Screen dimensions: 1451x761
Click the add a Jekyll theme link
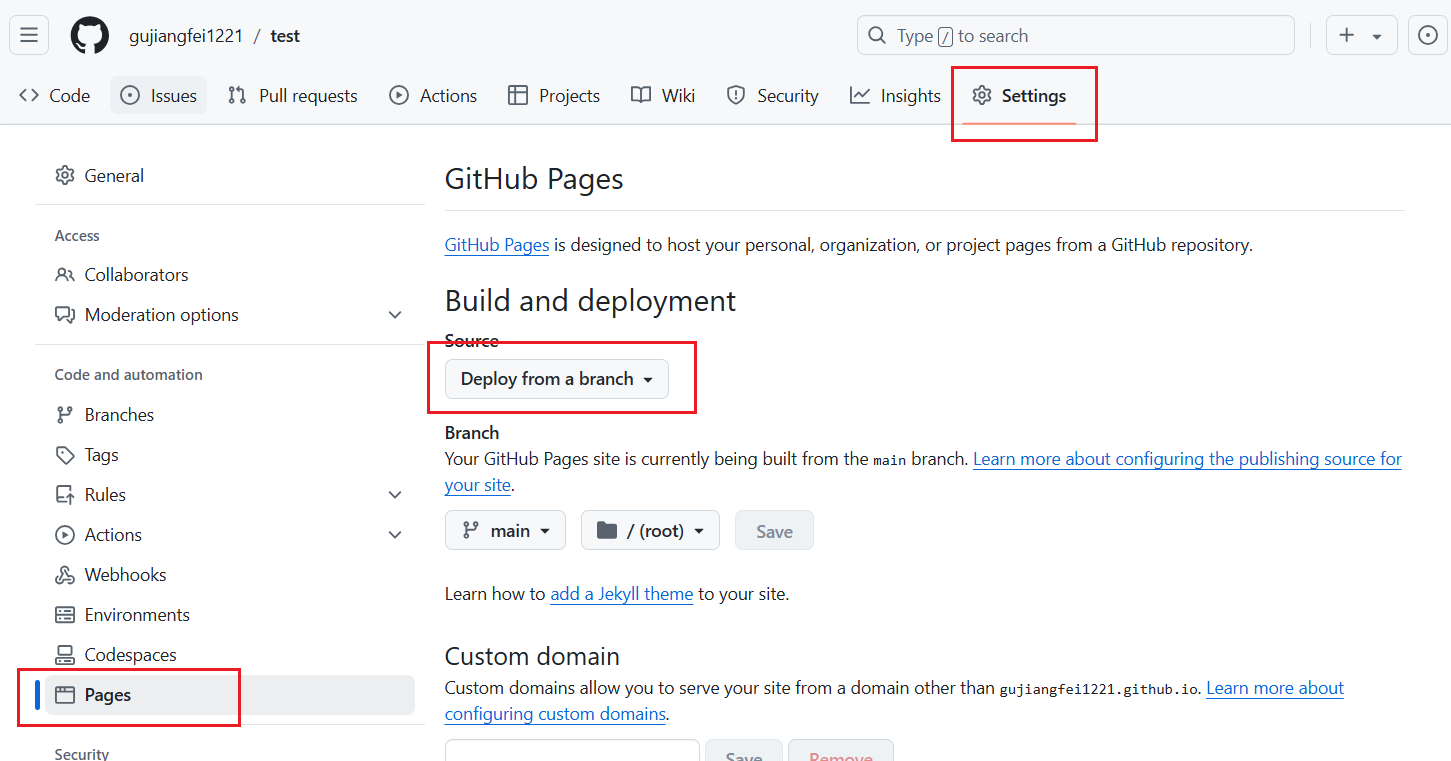[621, 594]
